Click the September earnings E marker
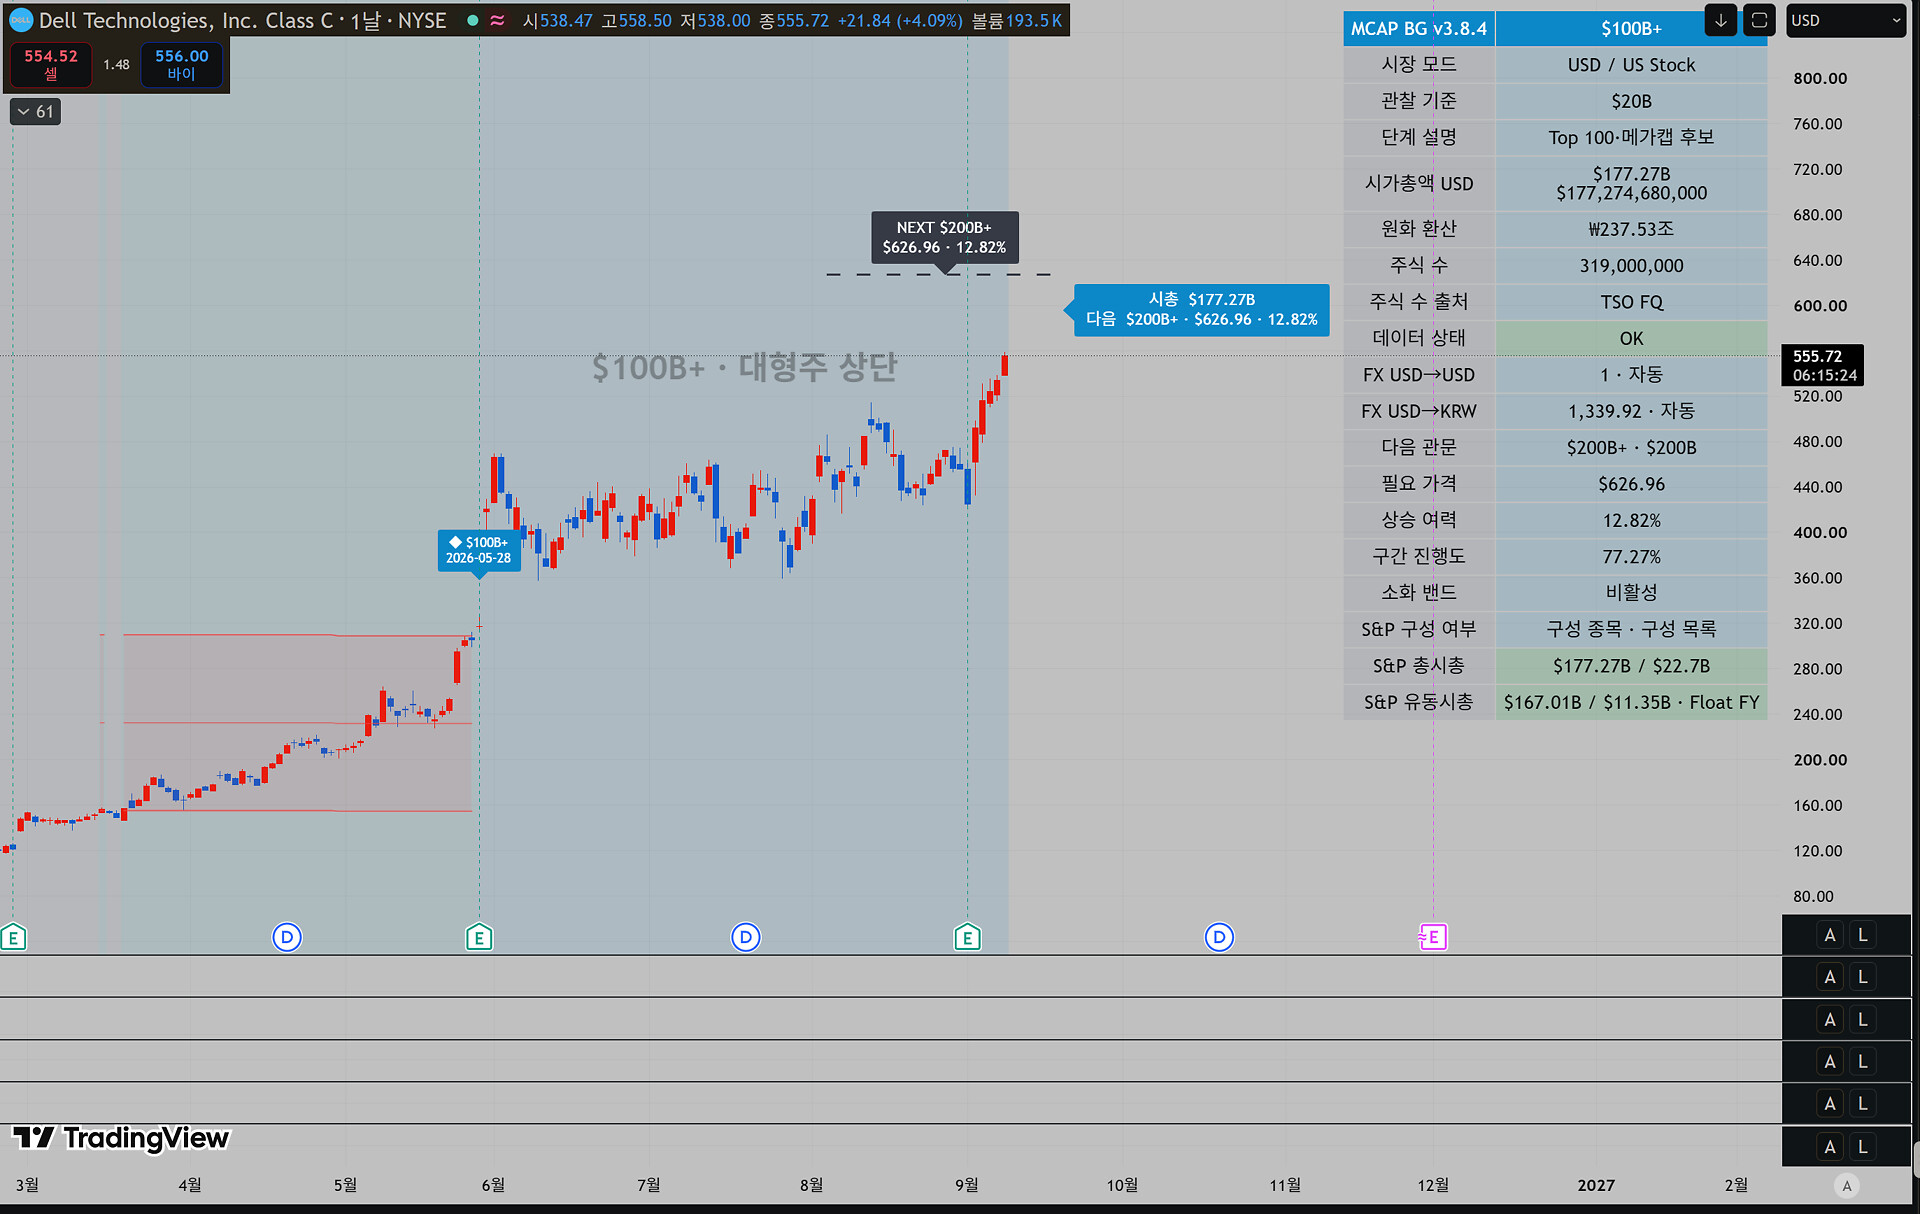The image size is (1920, 1214). tap(966, 937)
